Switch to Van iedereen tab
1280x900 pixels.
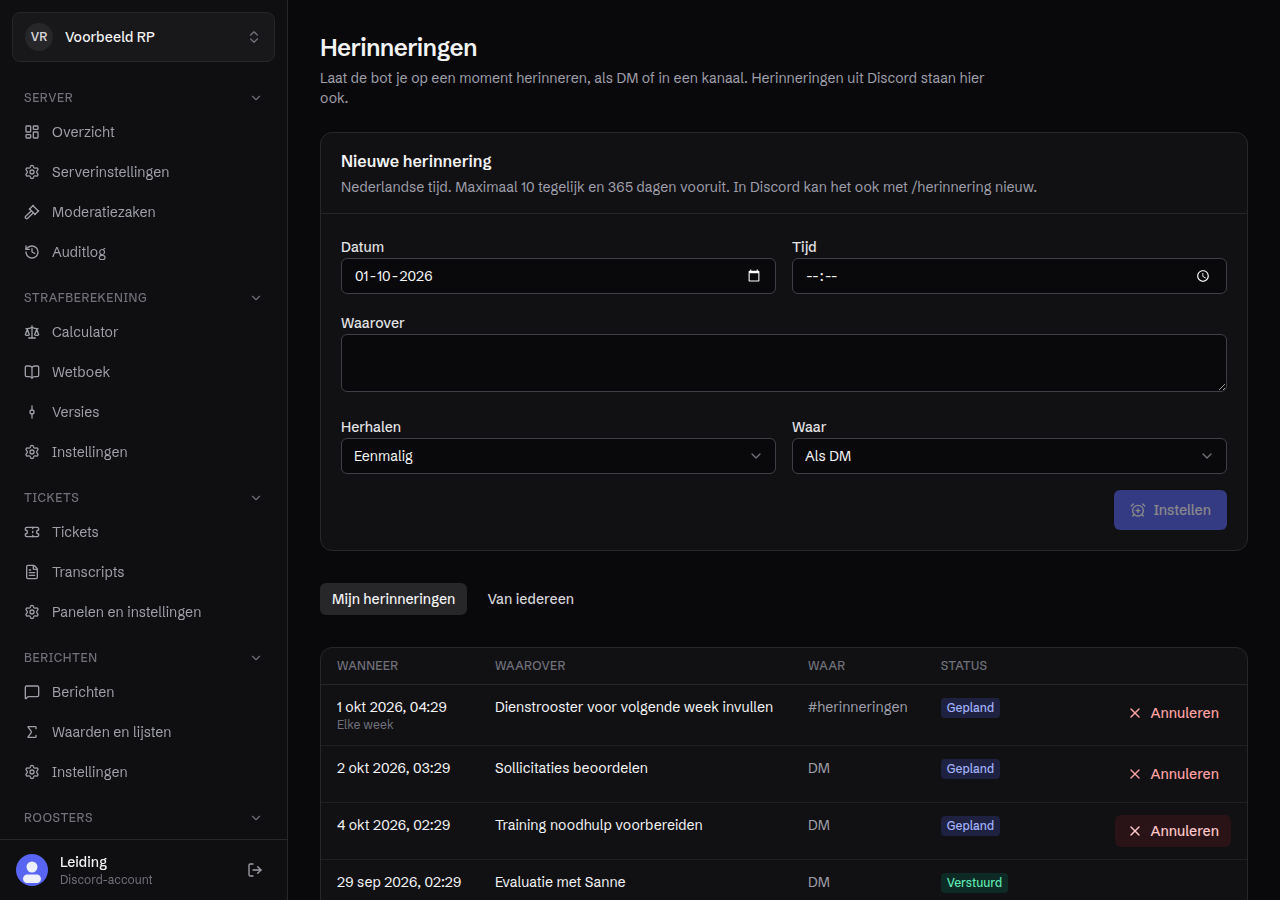pyautogui.click(x=530, y=599)
